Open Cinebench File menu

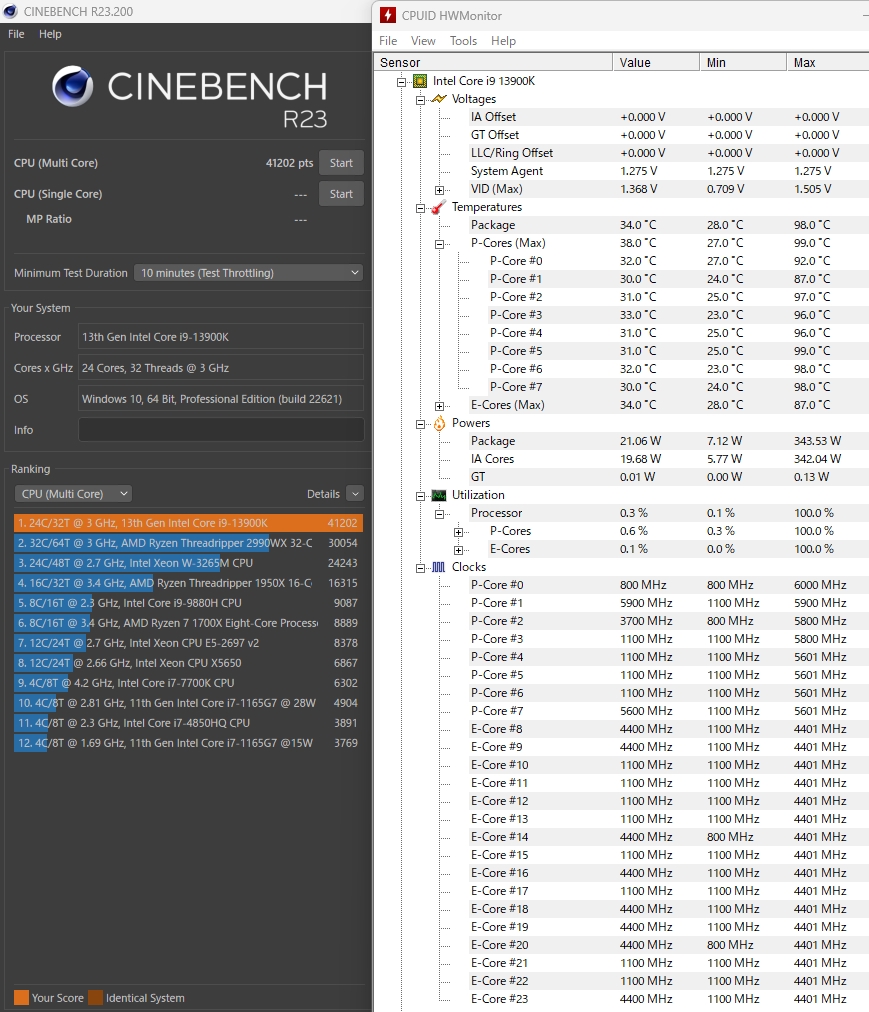16,34
